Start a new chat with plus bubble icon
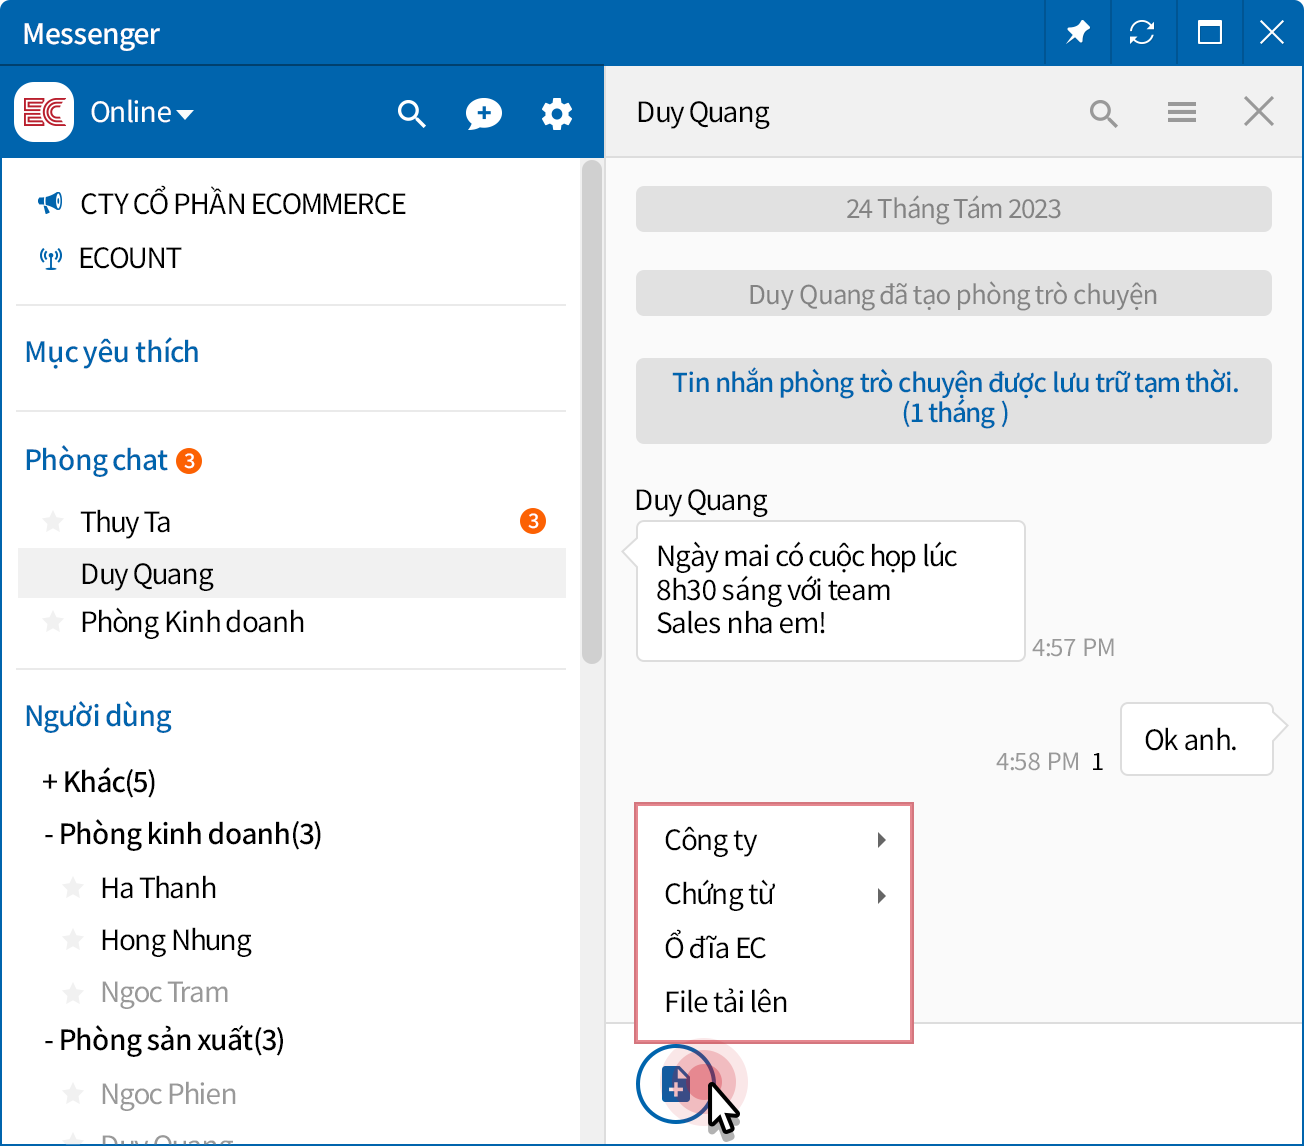This screenshot has width=1304, height=1146. [483, 114]
